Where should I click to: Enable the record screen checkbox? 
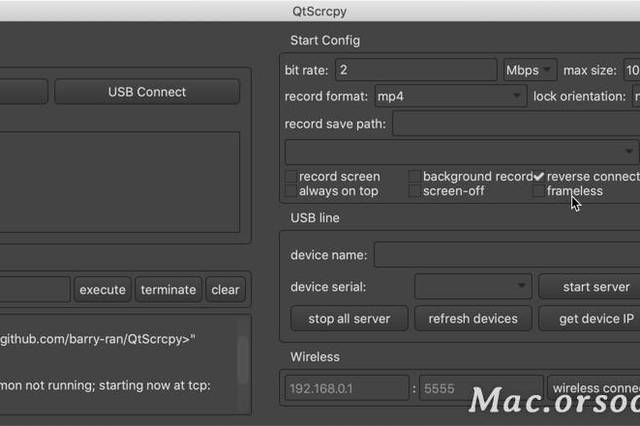291,177
